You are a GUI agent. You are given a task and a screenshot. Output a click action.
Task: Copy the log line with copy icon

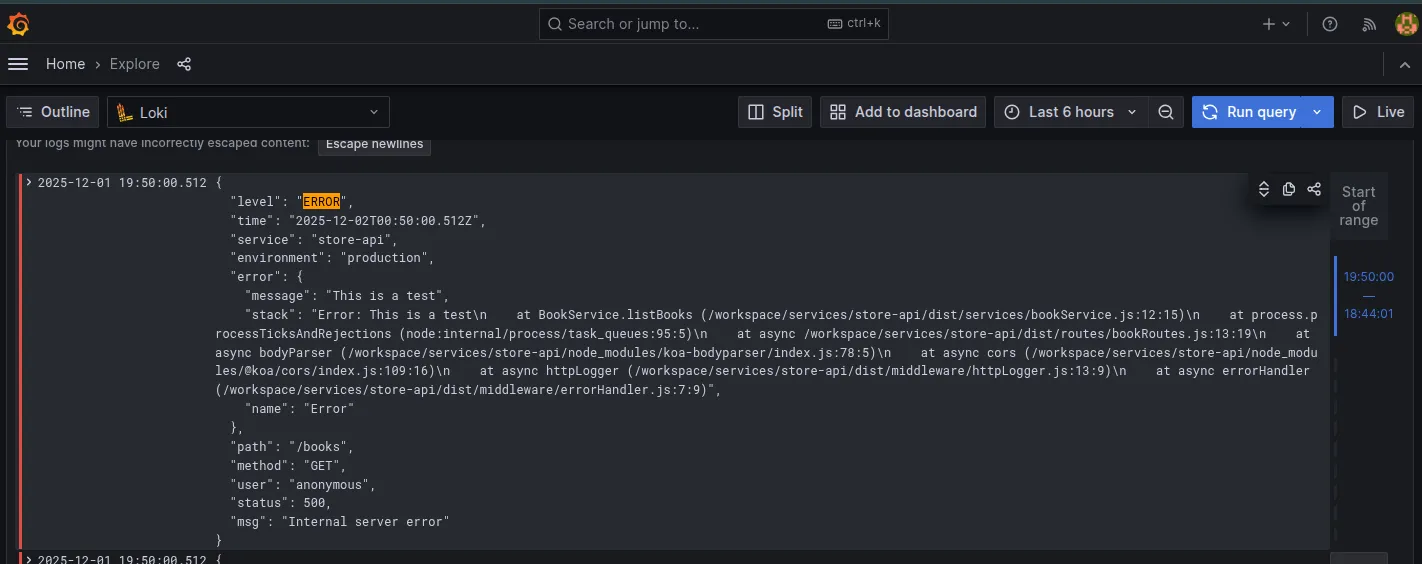[x=1289, y=189]
